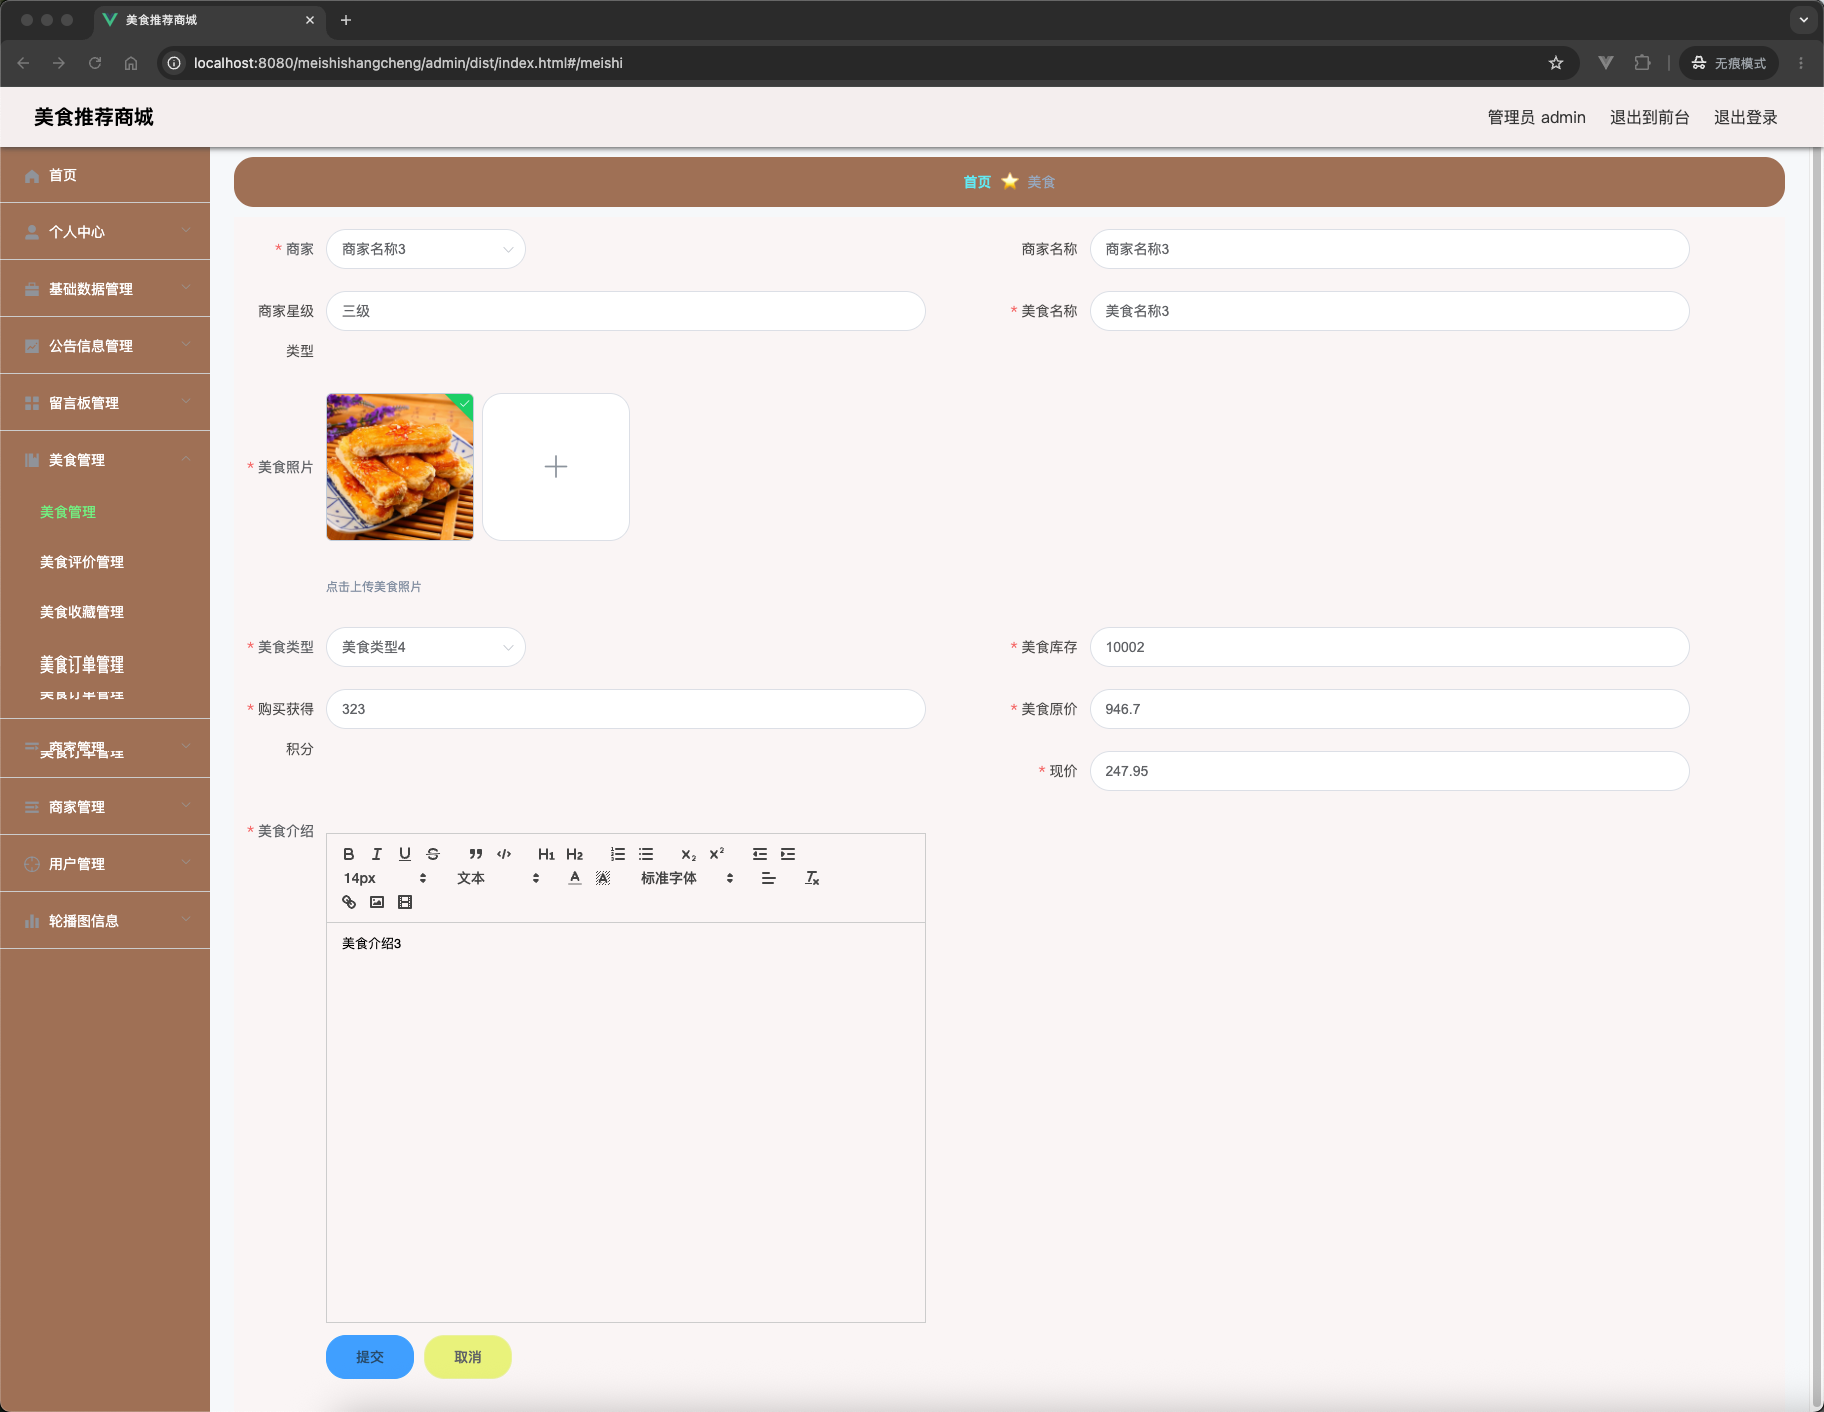
Task: Open the text color picker
Action: [575, 878]
